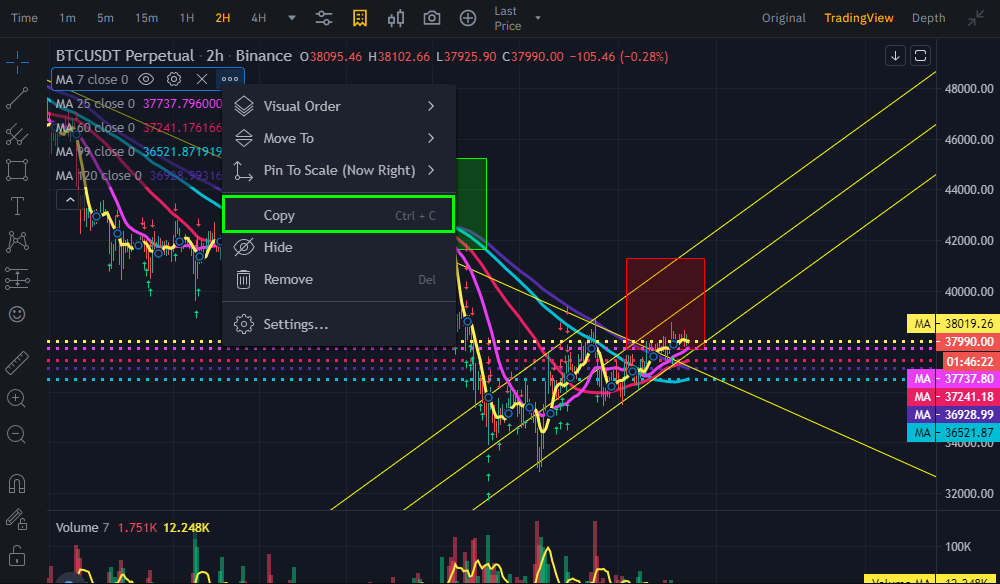Switch to the Depth chart tab
Viewport: 1000px width, 584px height.
tap(928, 18)
